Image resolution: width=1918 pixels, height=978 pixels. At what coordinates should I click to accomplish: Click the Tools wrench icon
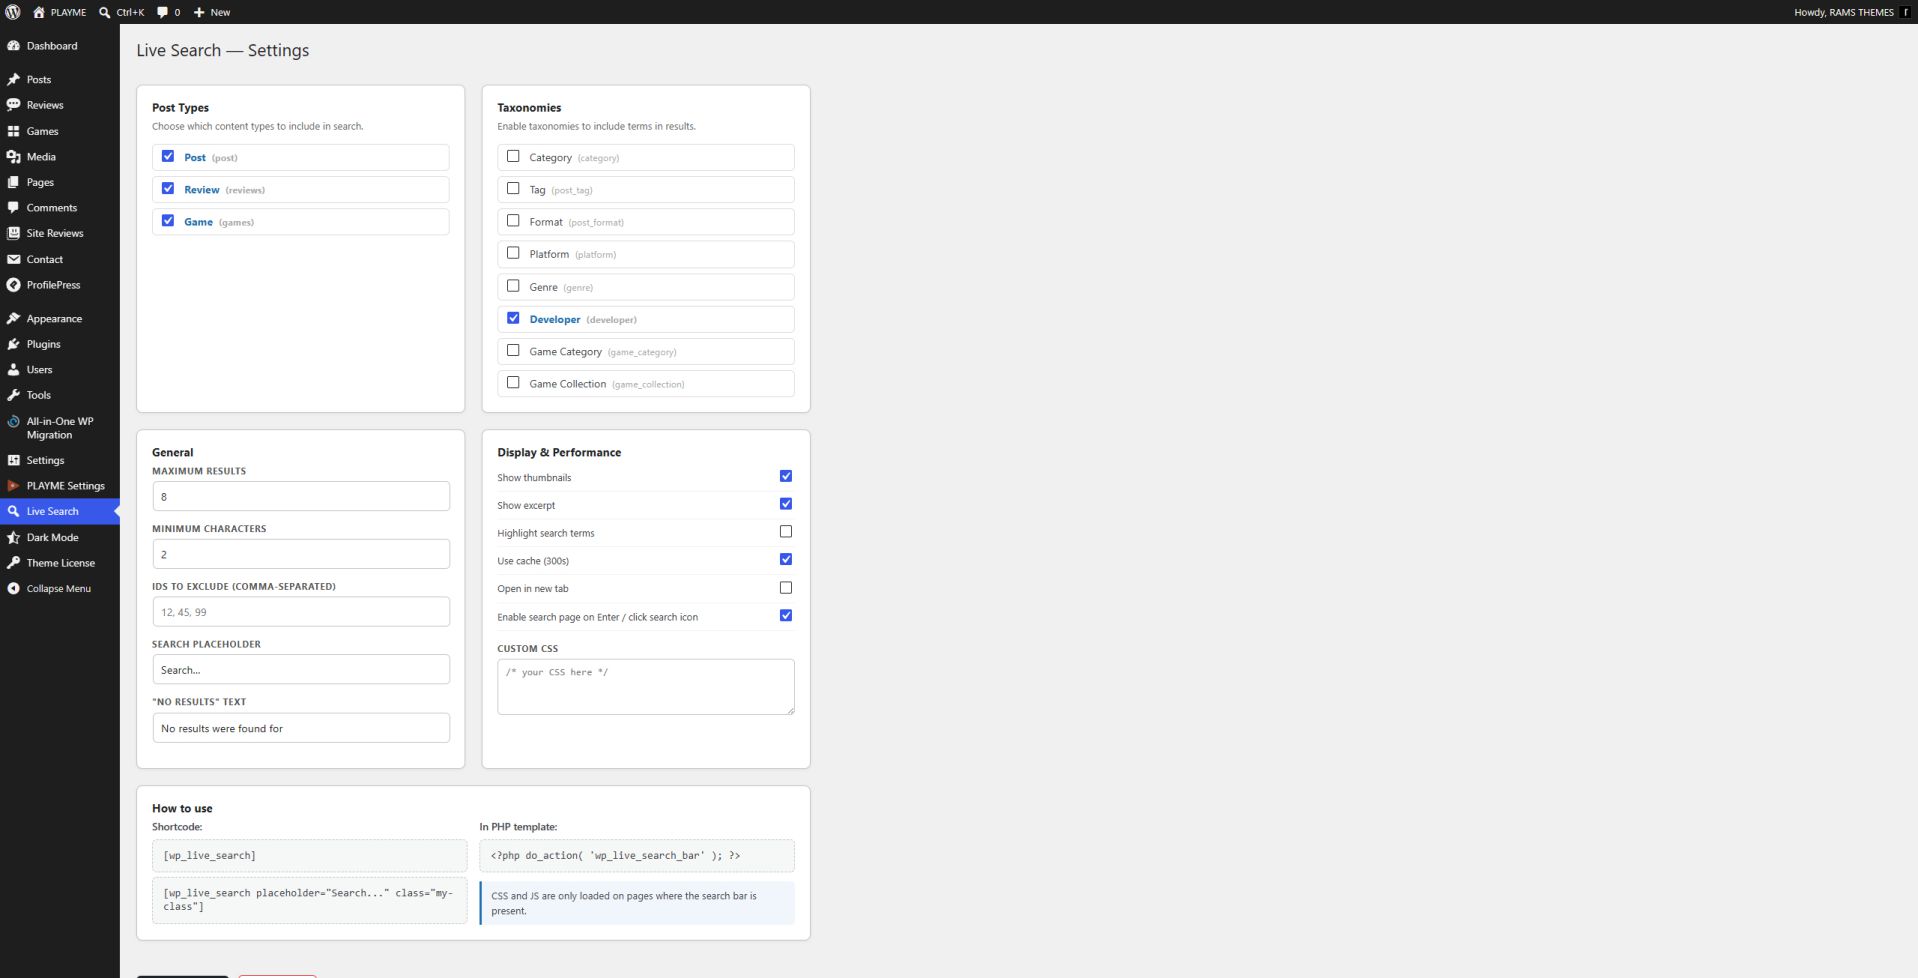point(13,395)
